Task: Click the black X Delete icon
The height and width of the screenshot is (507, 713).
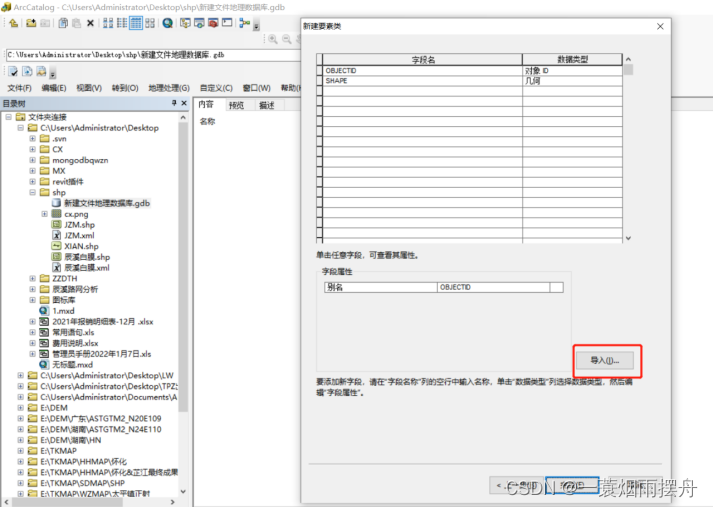Action: click(x=90, y=23)
